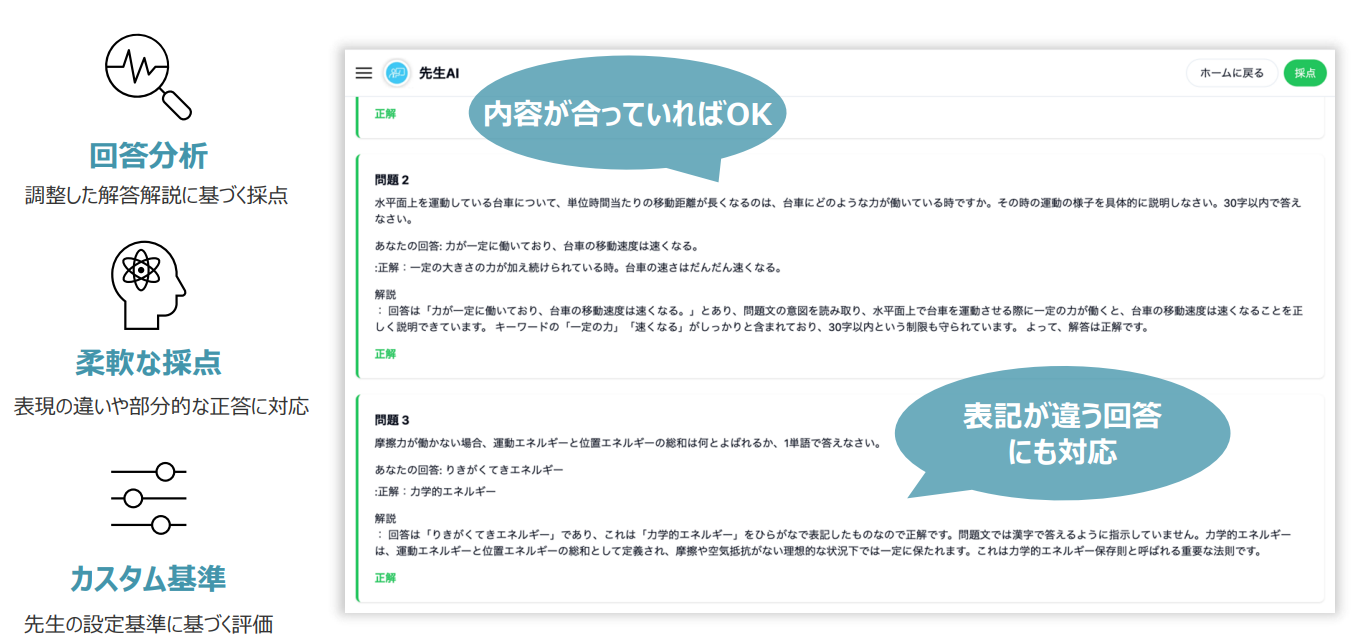Click 調整した解答解説に基づく採点 text
Viewport: 1357px width, 637px height.
157,195
